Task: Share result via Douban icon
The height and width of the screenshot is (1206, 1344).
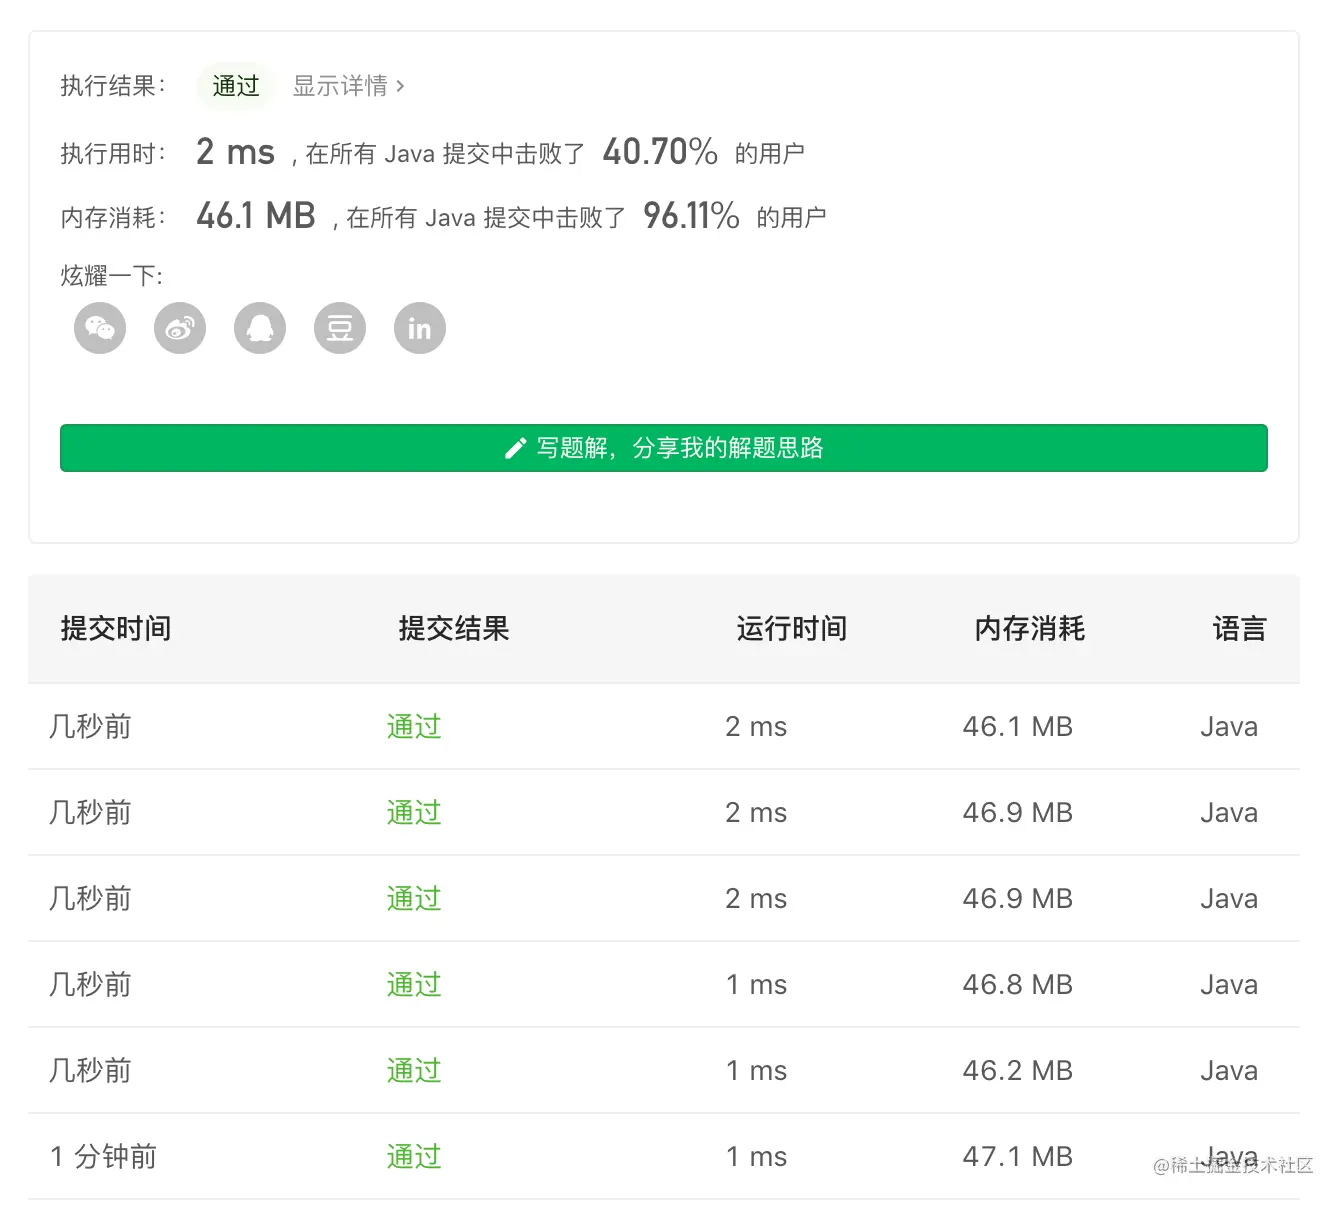Action: [x=340, y=328]
